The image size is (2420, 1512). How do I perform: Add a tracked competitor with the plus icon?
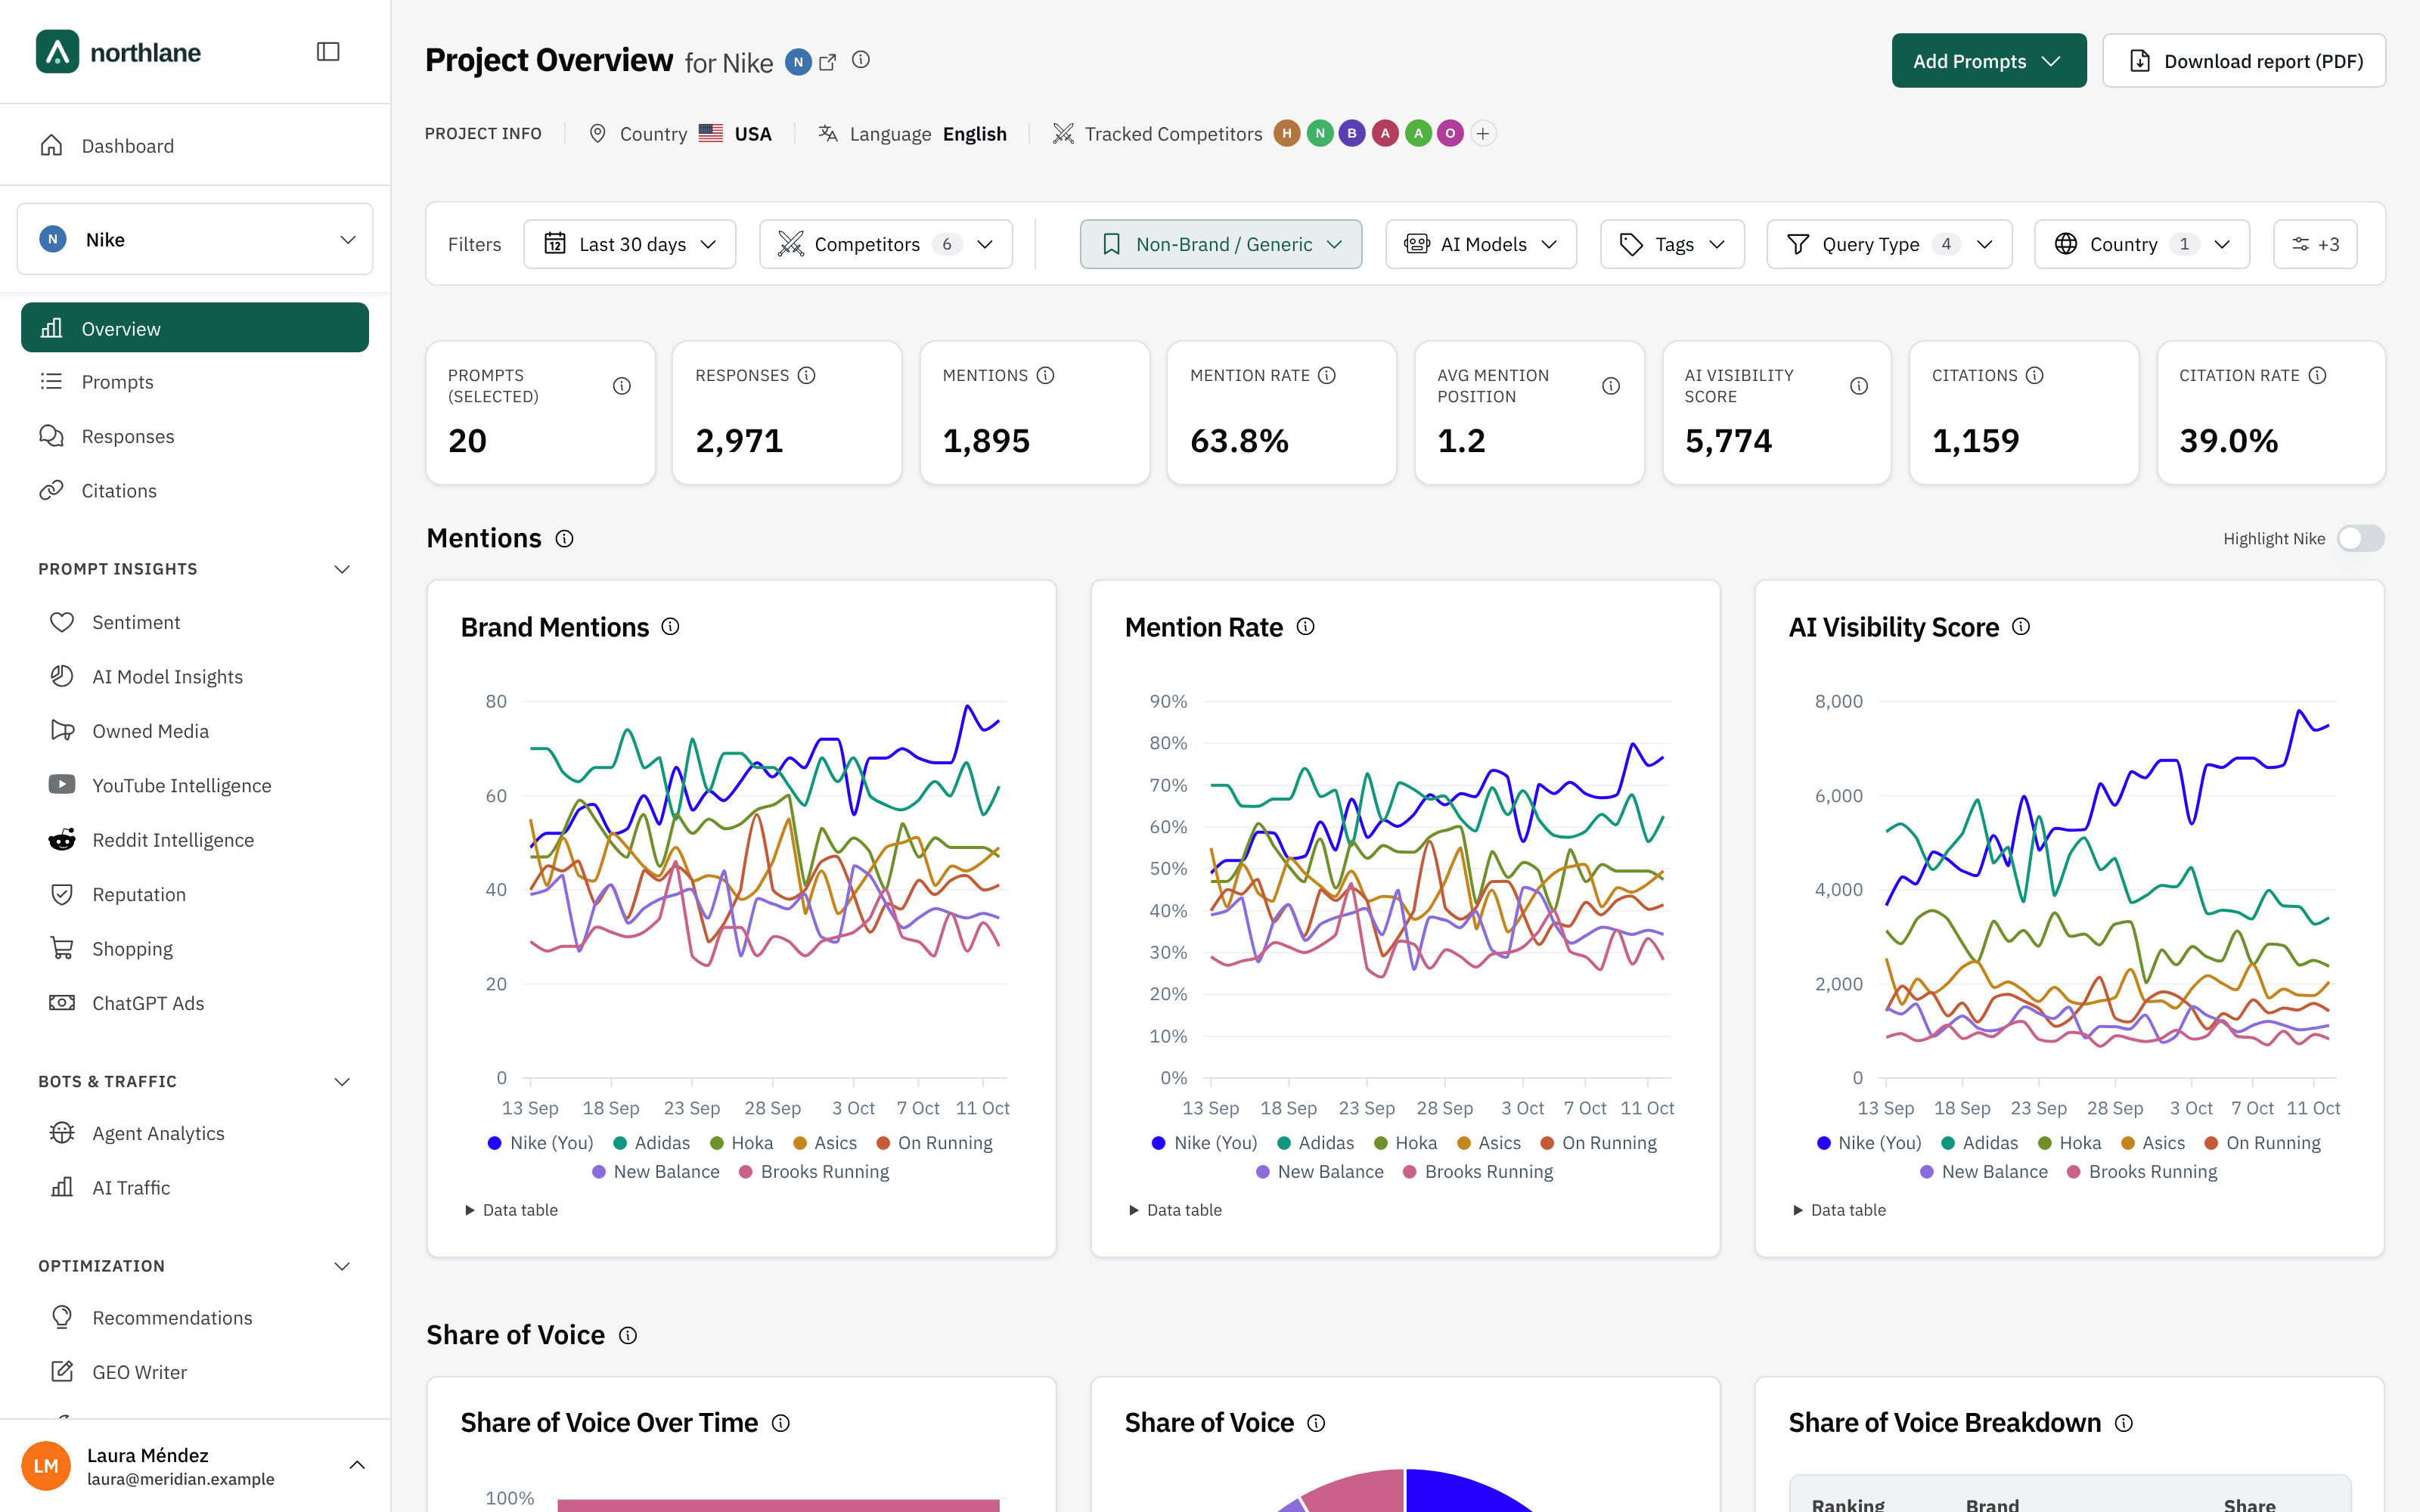[x=1483, y=133]
